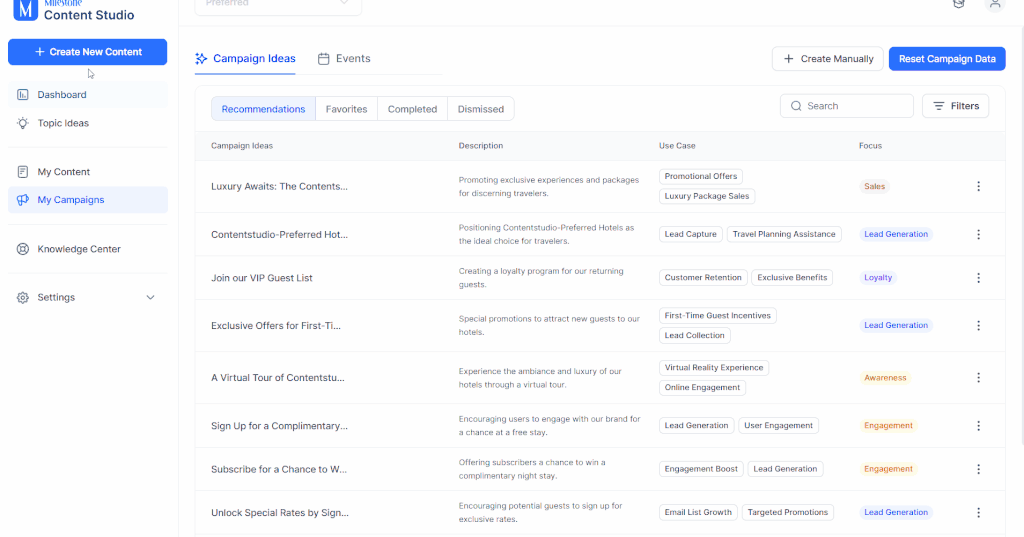The width and height of the screenshot is (1024, 537).
Task: Switch to the Campaign Ideas tab
Action: (x=246, y=59)
